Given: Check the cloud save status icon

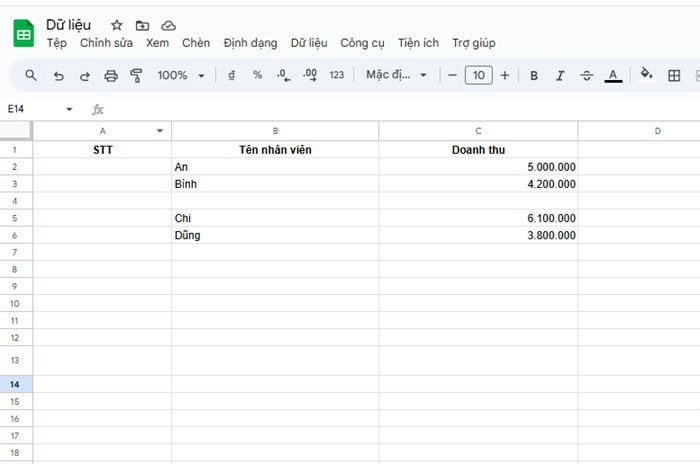Looking at the screenshot, I should pos(168,25).
